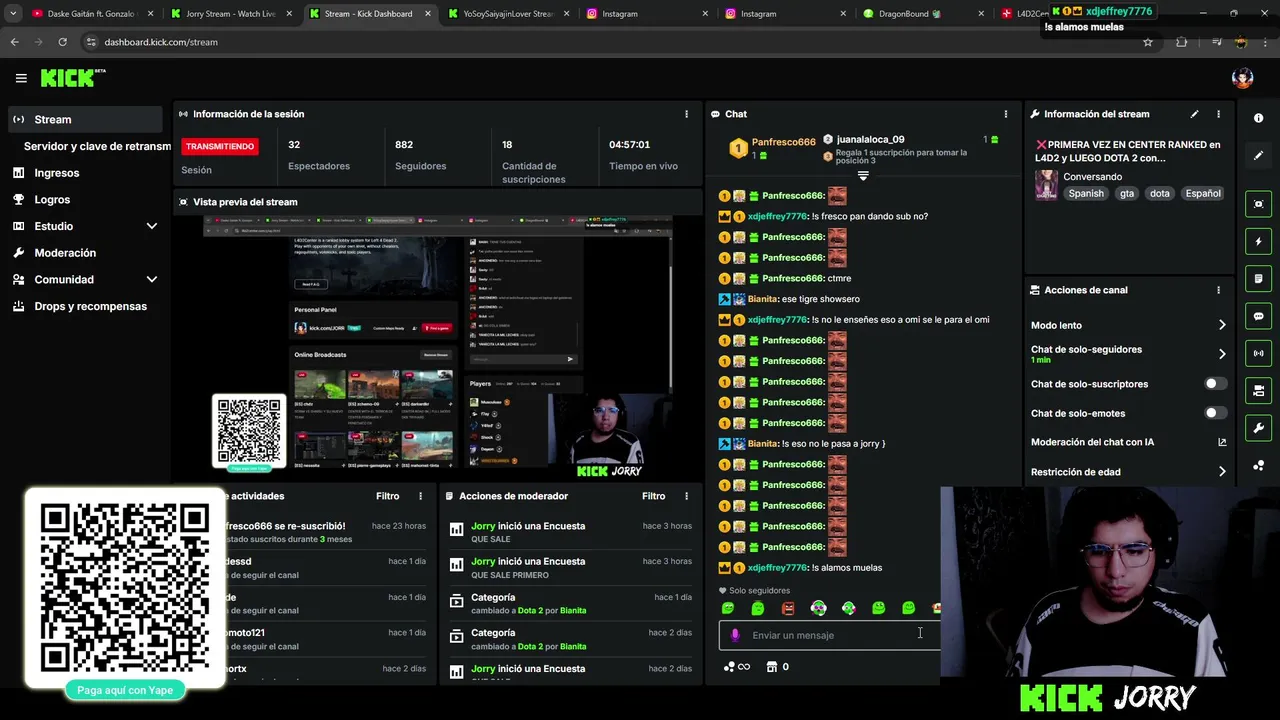Click the gta tag chip
Screen dimensions: 1280x720
pos(1127,193)
